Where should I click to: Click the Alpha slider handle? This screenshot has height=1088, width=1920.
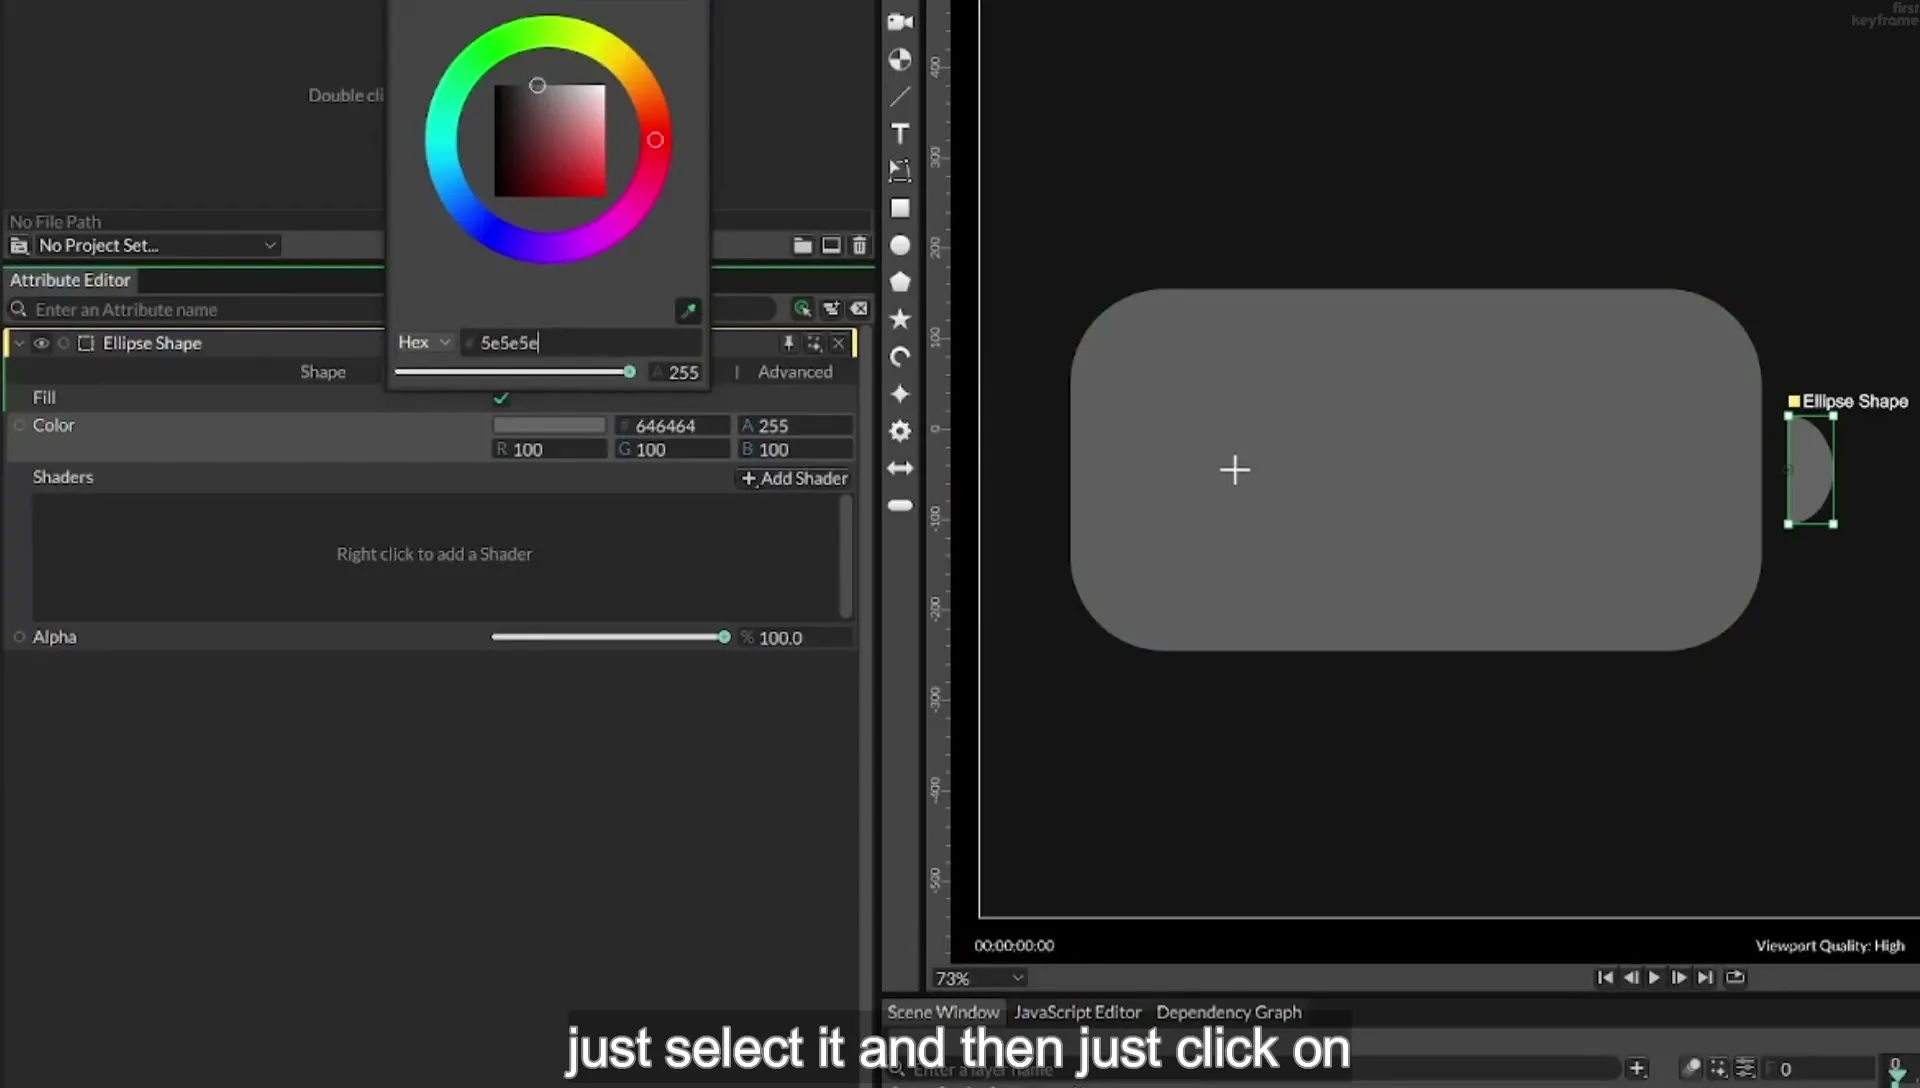(724, 637)
